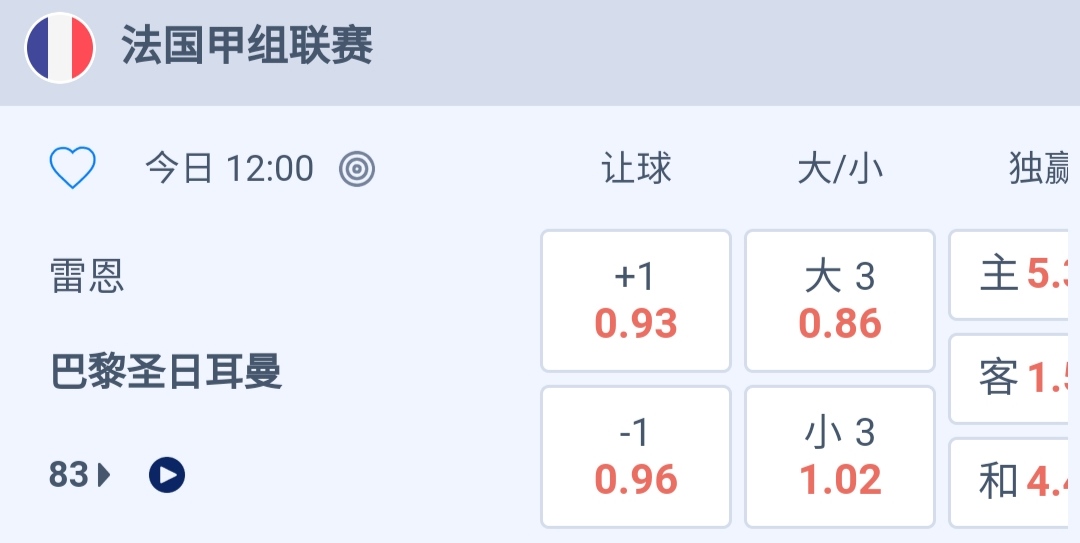Expand the 83 more markets arrow
Screen dimensions: 1080x543
click(x=104, y=475)
